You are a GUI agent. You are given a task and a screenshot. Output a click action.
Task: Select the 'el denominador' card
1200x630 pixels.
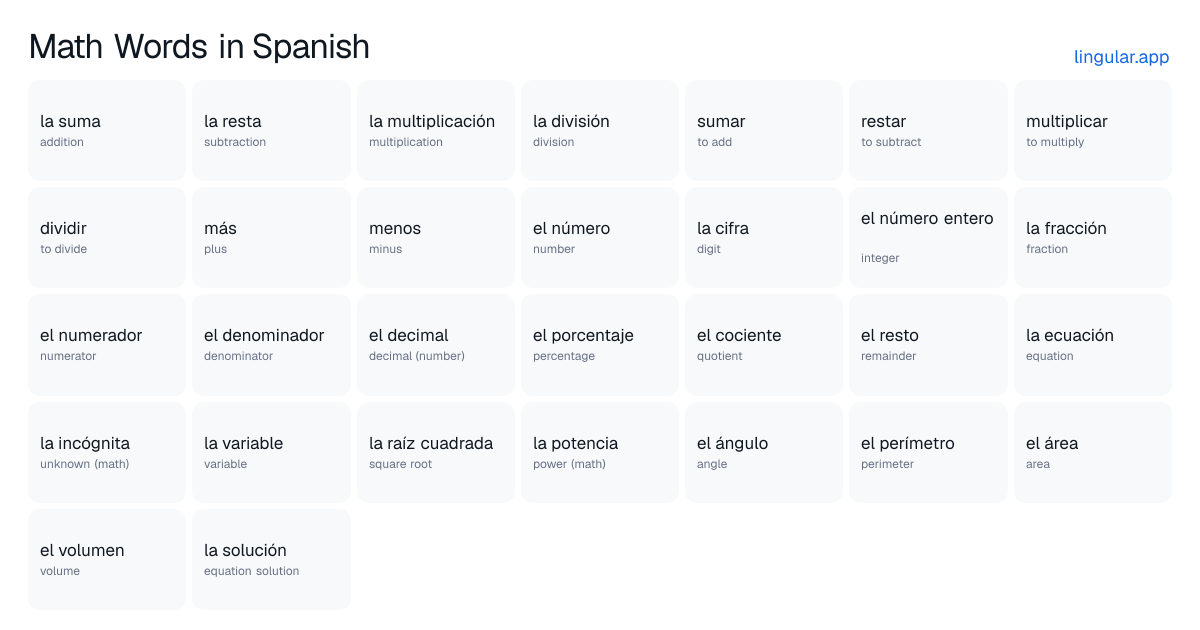tap(271, 345)
